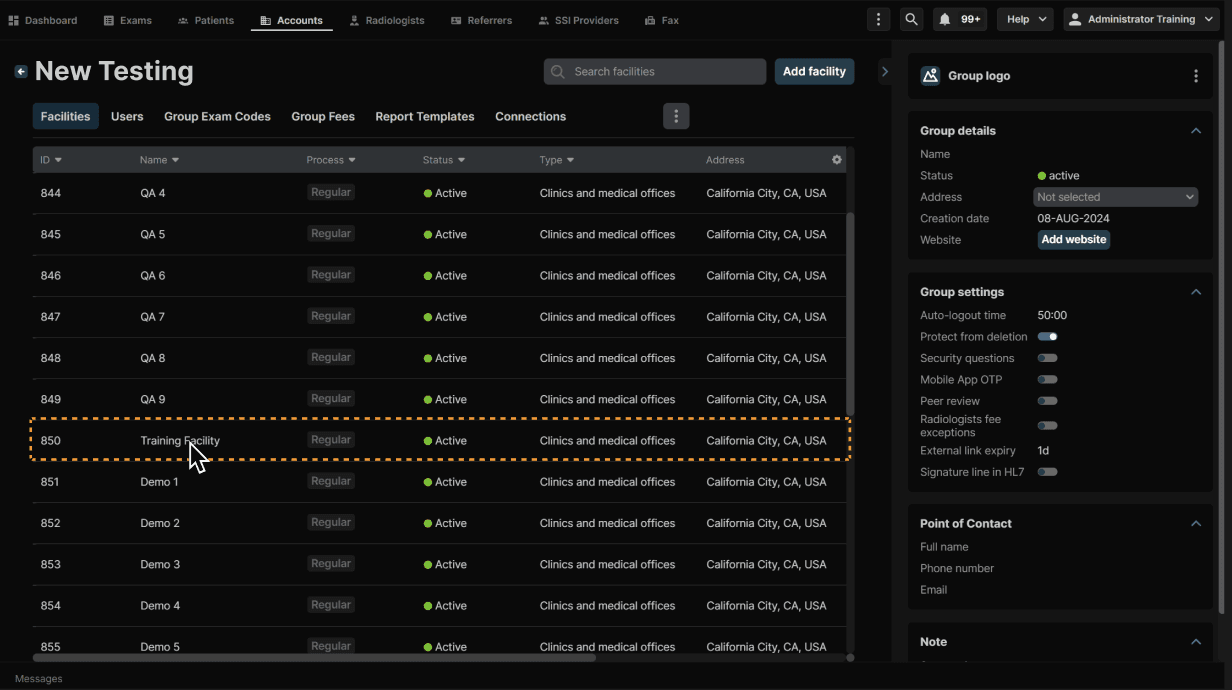
Task: Select the Facilities tab
Action: tap(66, 116)
